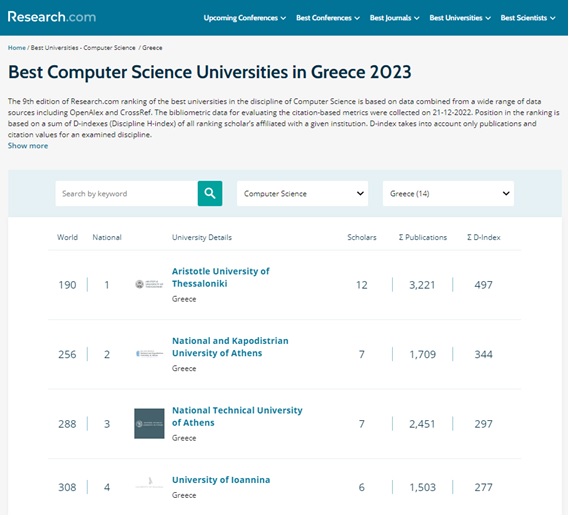Open Aristotle University of Thessaloniki logo
This screenshot has width=569, height=518.
(149, 285)
